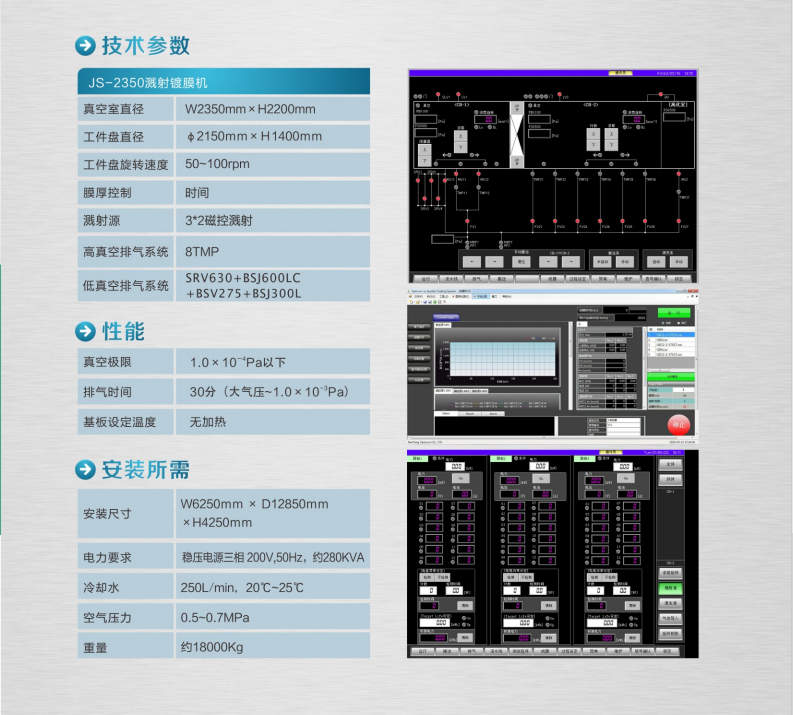Select the TMP23 pump indicator
This screenshot has width=793, height=715.
577,174
